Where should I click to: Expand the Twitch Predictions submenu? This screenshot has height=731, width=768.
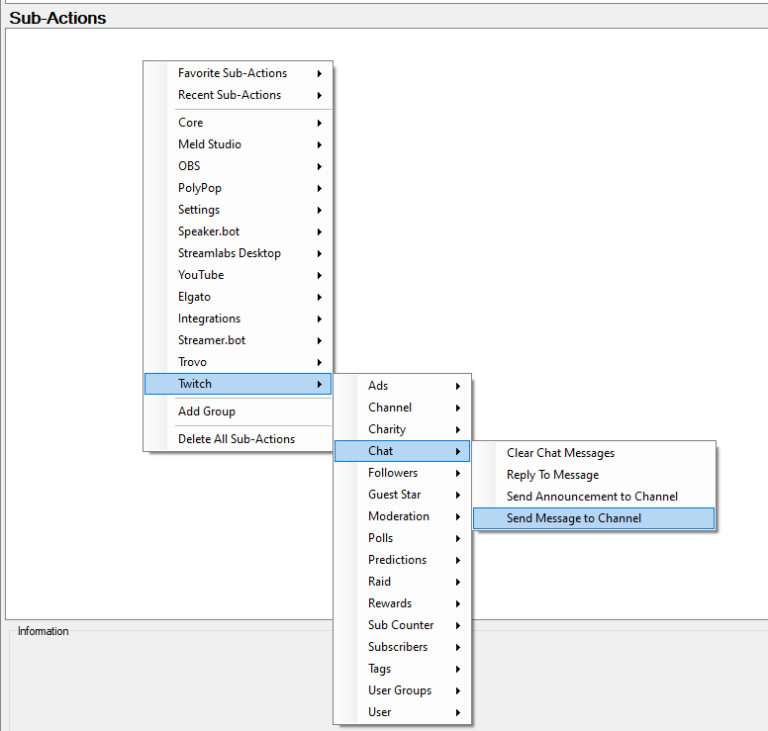397,560
